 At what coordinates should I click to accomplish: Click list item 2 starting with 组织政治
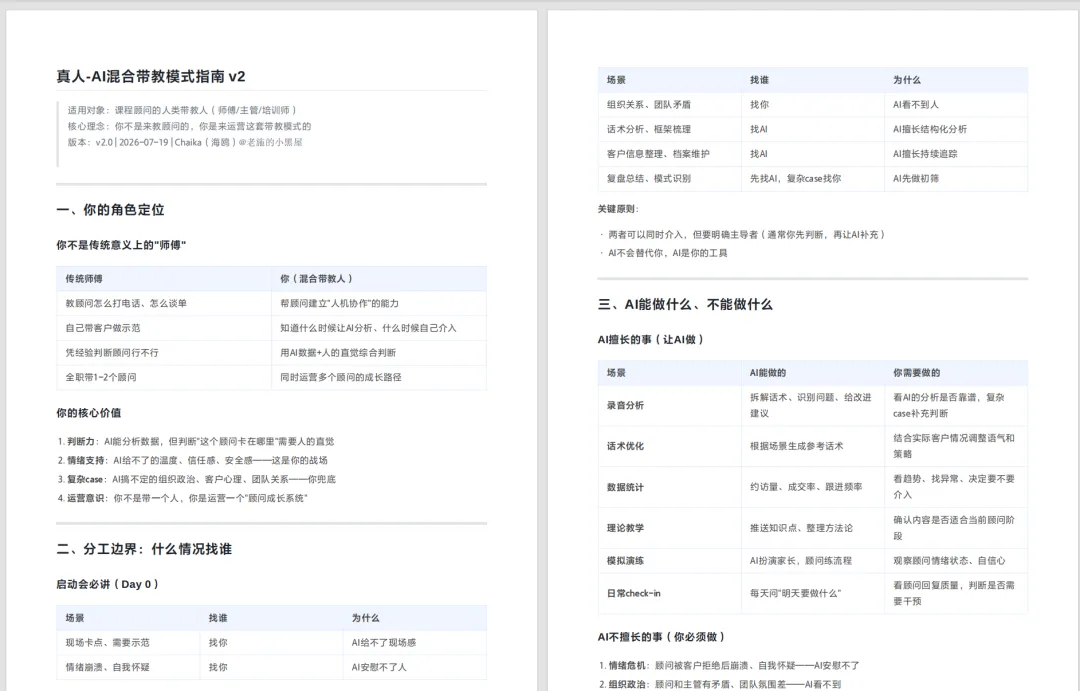coord(720,685)
